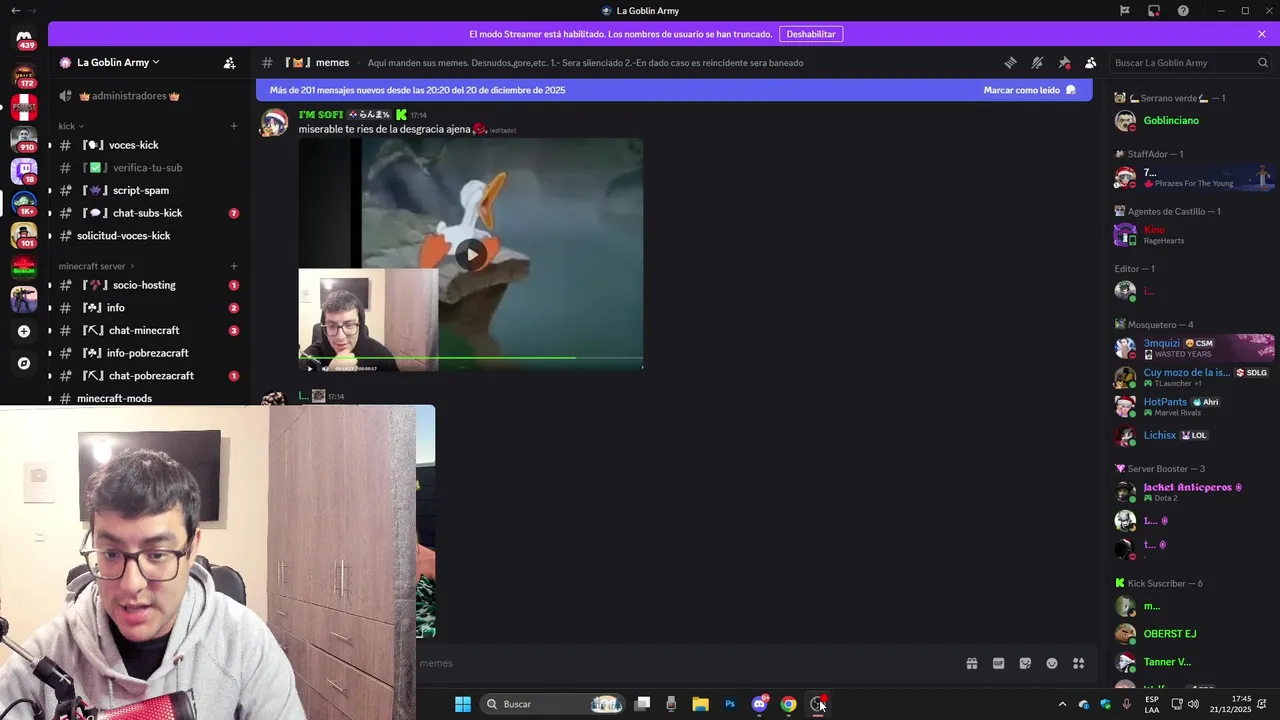Open the emoji picker
The image size is (1280, 720).
coord(1052,663)
